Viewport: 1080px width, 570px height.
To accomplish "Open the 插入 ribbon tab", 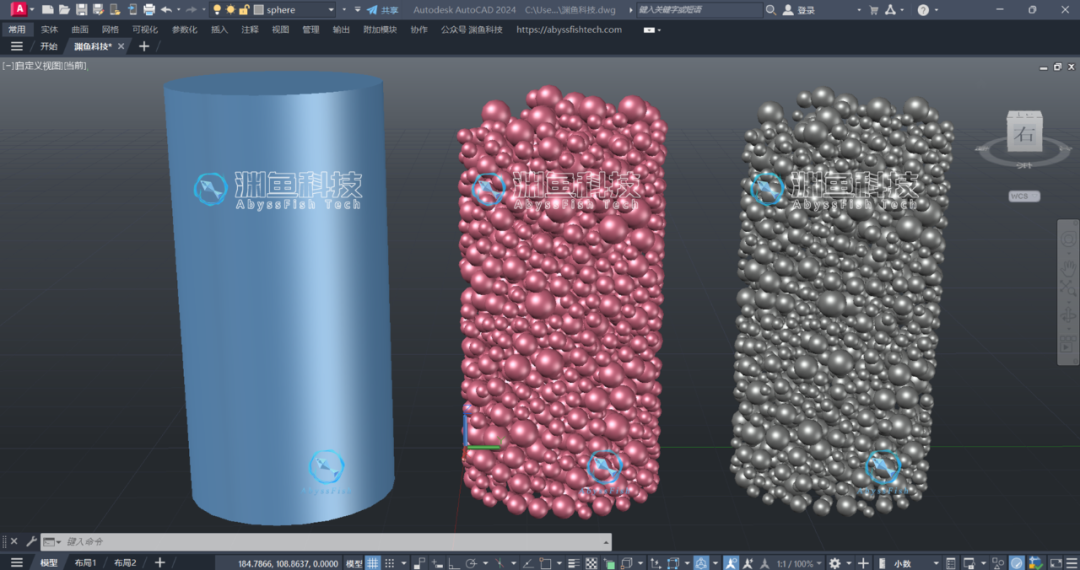I will point(219,30).
